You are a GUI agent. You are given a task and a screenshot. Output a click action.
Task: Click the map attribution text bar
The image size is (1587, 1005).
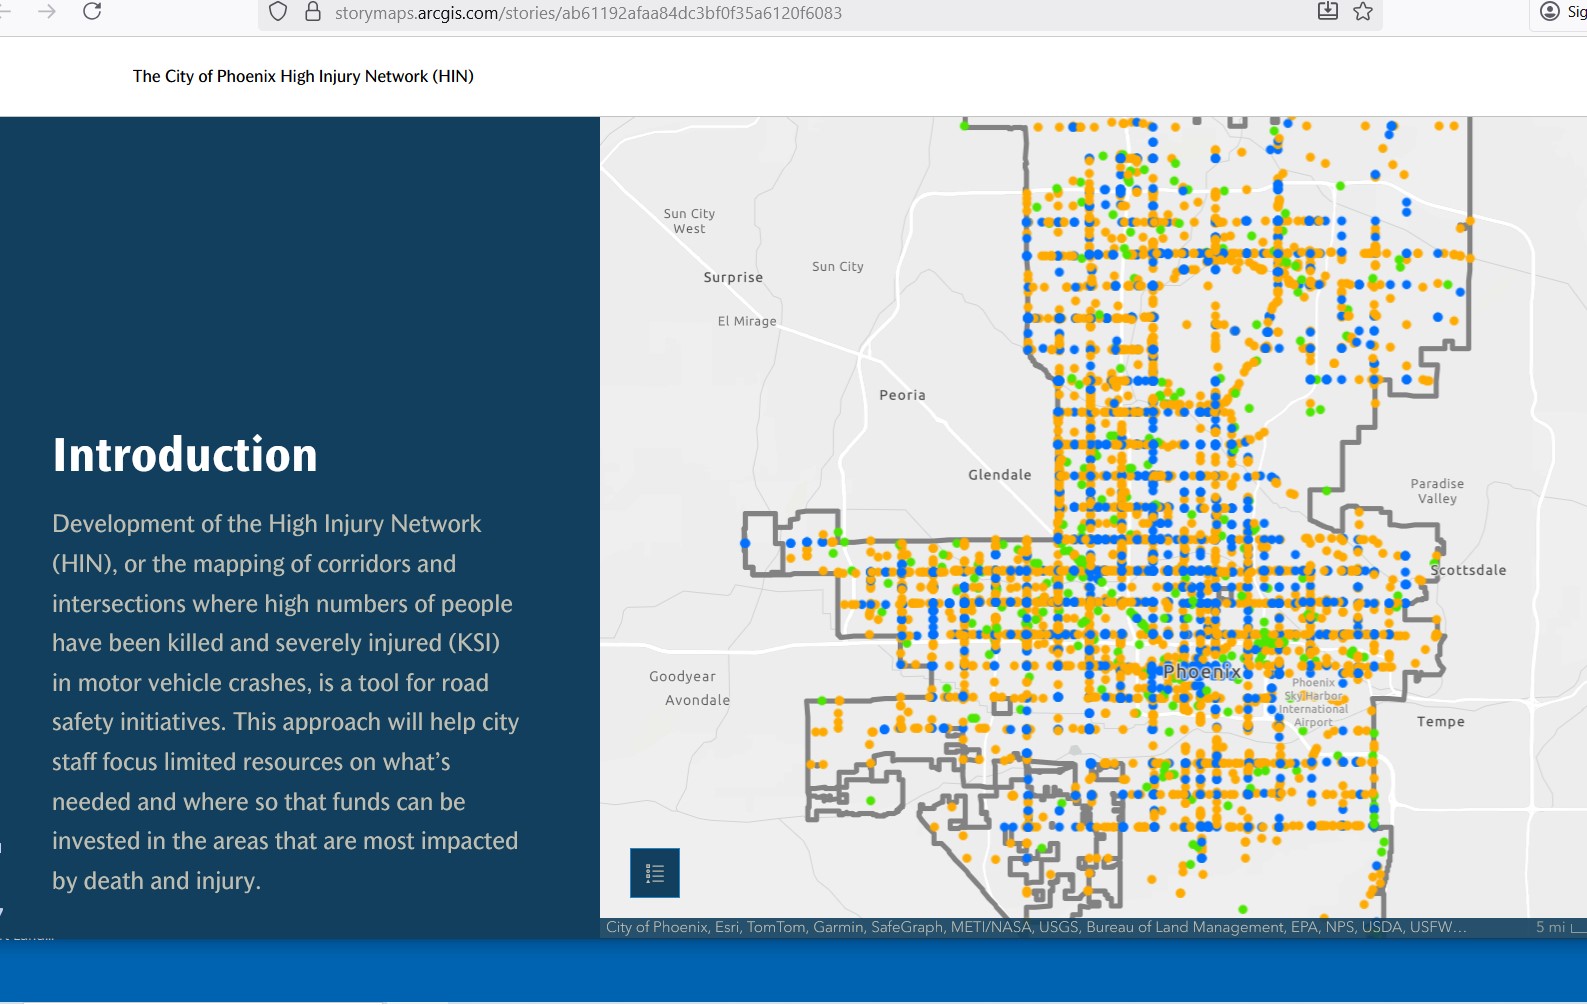click(x=1036, y=927)
